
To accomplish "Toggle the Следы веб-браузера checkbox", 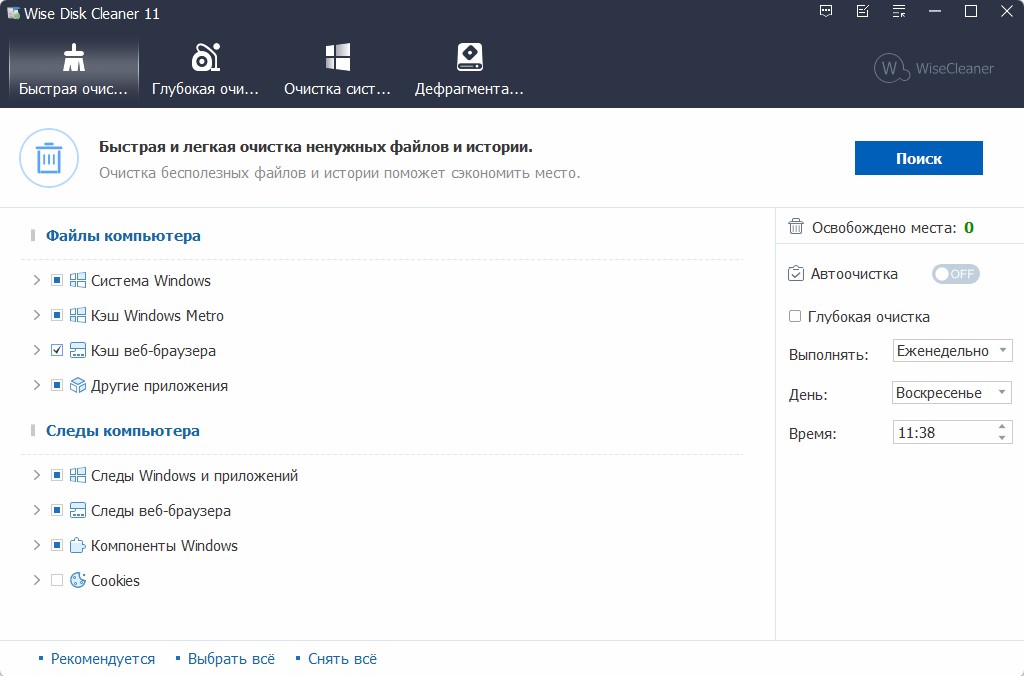I will (57, 511).
